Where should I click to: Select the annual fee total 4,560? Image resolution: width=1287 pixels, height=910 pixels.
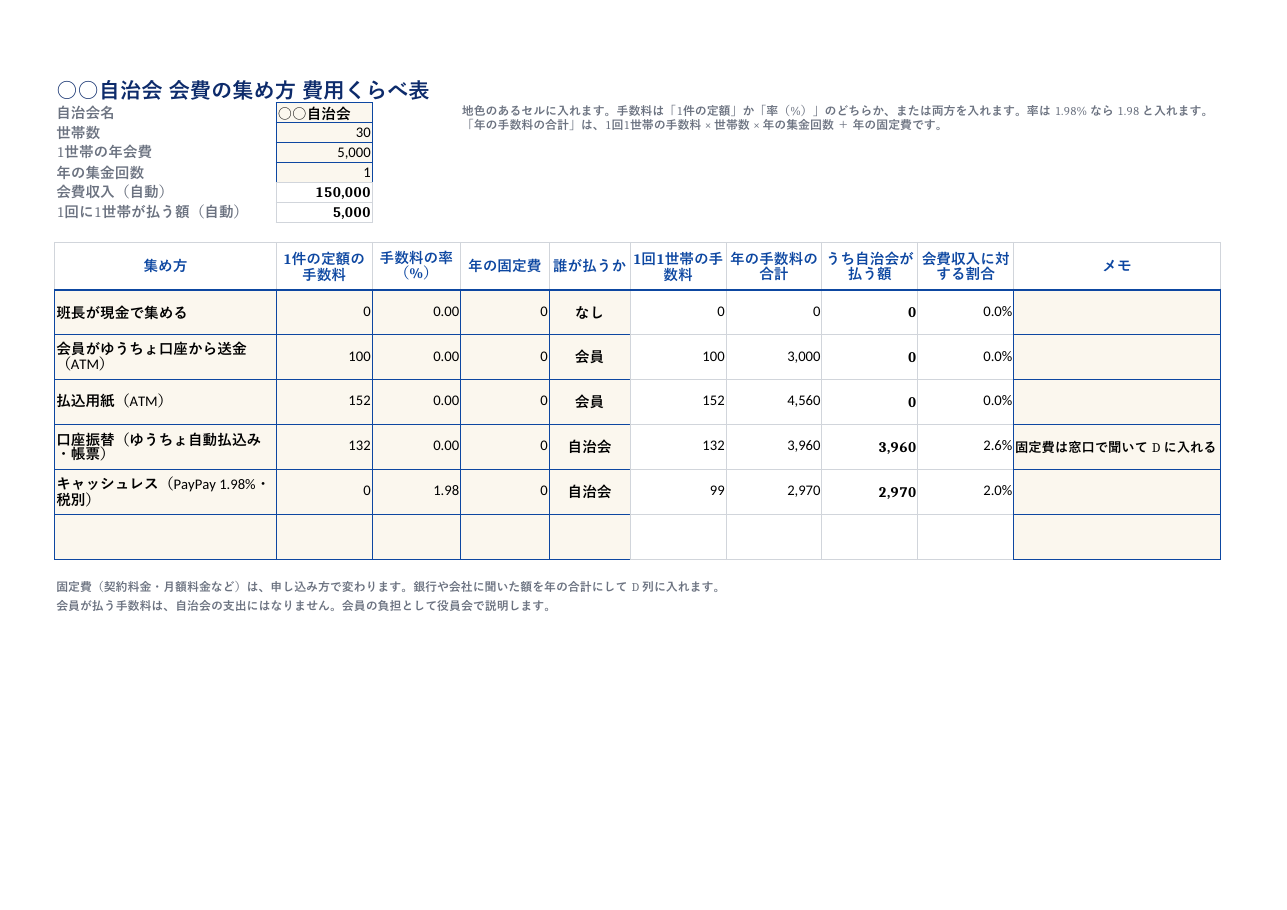pyautogui.click(x=774, y=402)
